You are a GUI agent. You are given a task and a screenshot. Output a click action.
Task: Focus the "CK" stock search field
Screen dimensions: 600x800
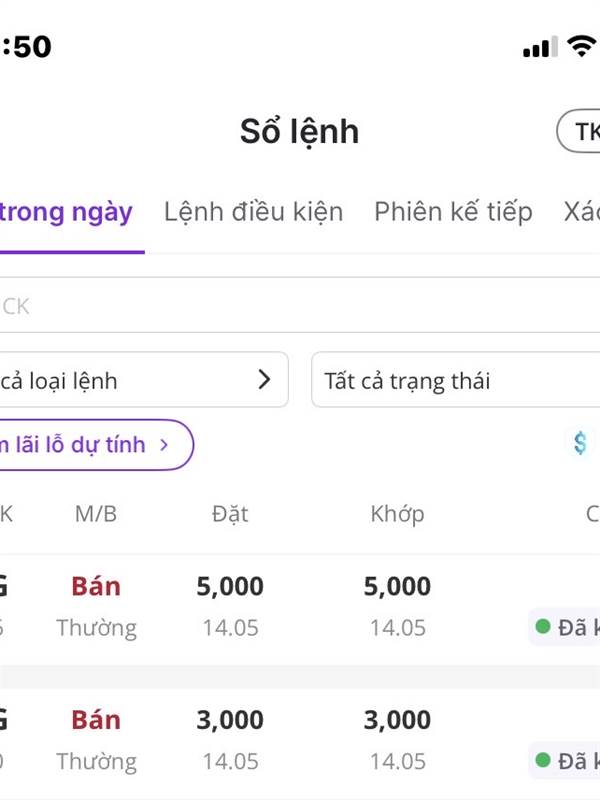click(300, 306)
